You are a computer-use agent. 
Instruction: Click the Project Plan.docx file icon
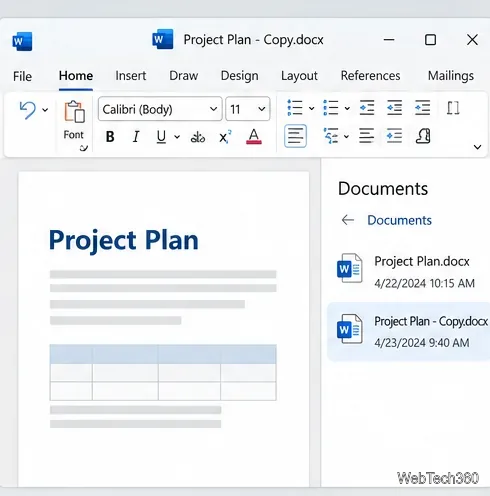coord(350,268)
